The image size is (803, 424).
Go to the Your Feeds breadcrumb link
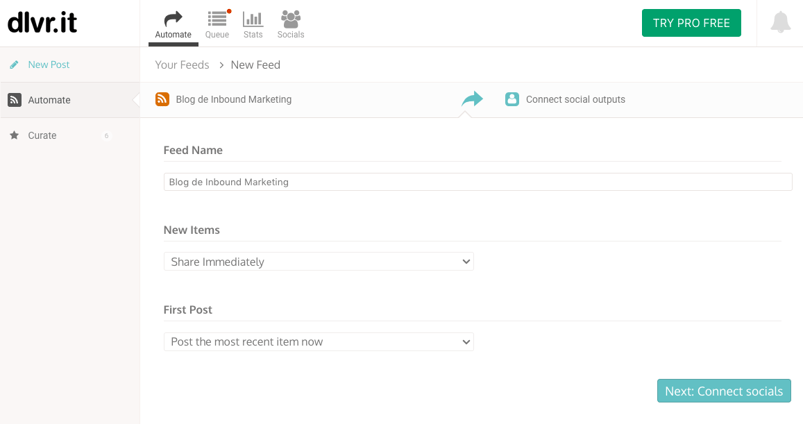pos(182,65)
